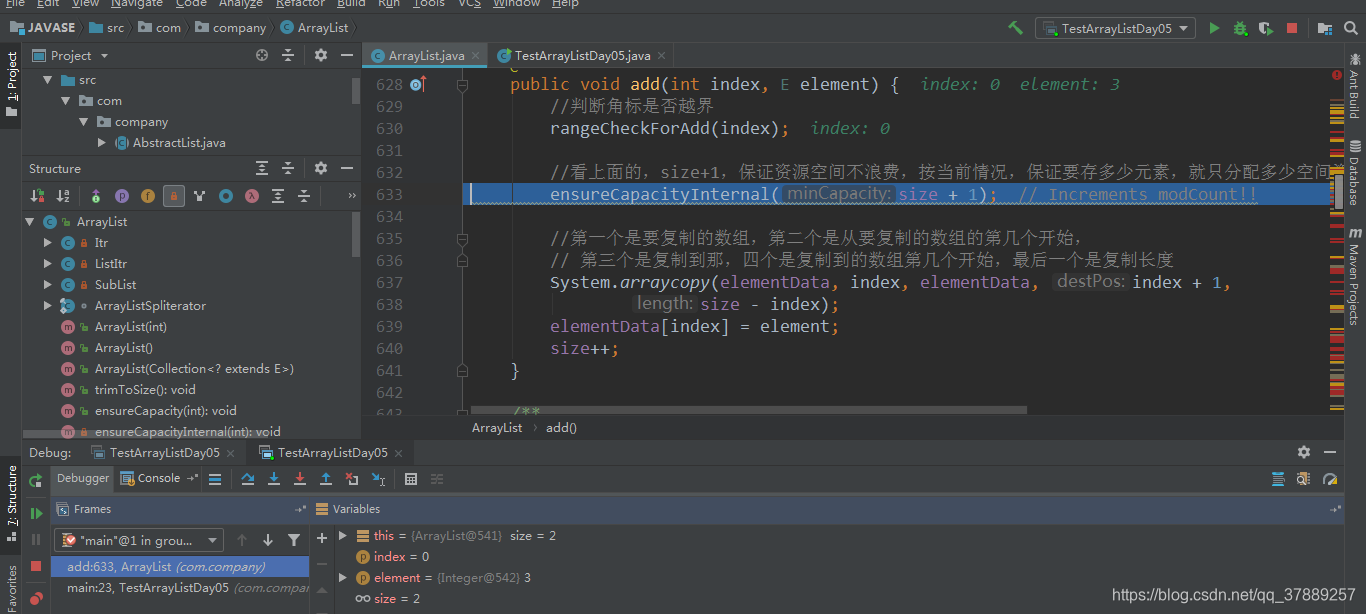Open Evaluate Expression calculator icon
The height and width of the screenshot is (614, 1366).
point(411,479)
